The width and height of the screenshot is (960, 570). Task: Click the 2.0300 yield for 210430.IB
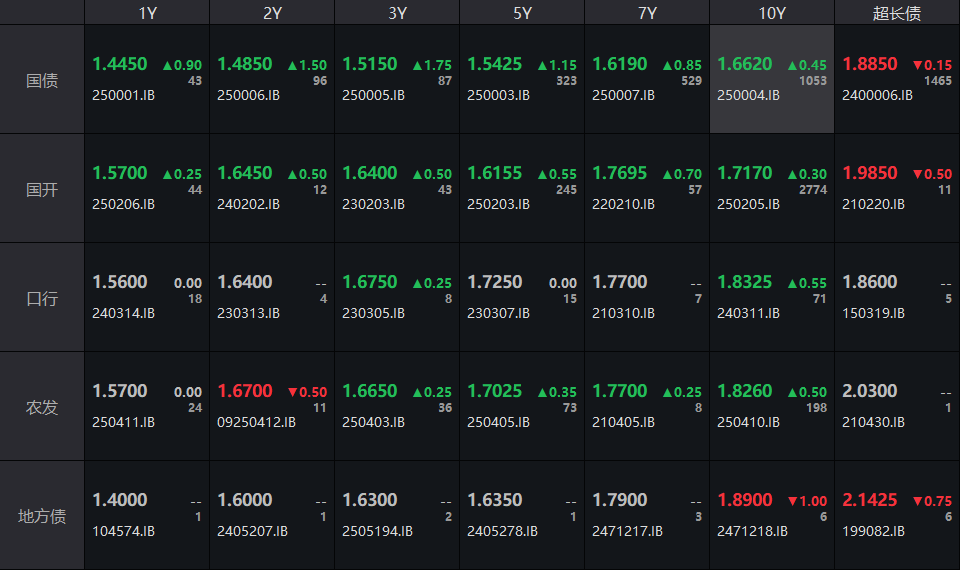click(870, 391)
